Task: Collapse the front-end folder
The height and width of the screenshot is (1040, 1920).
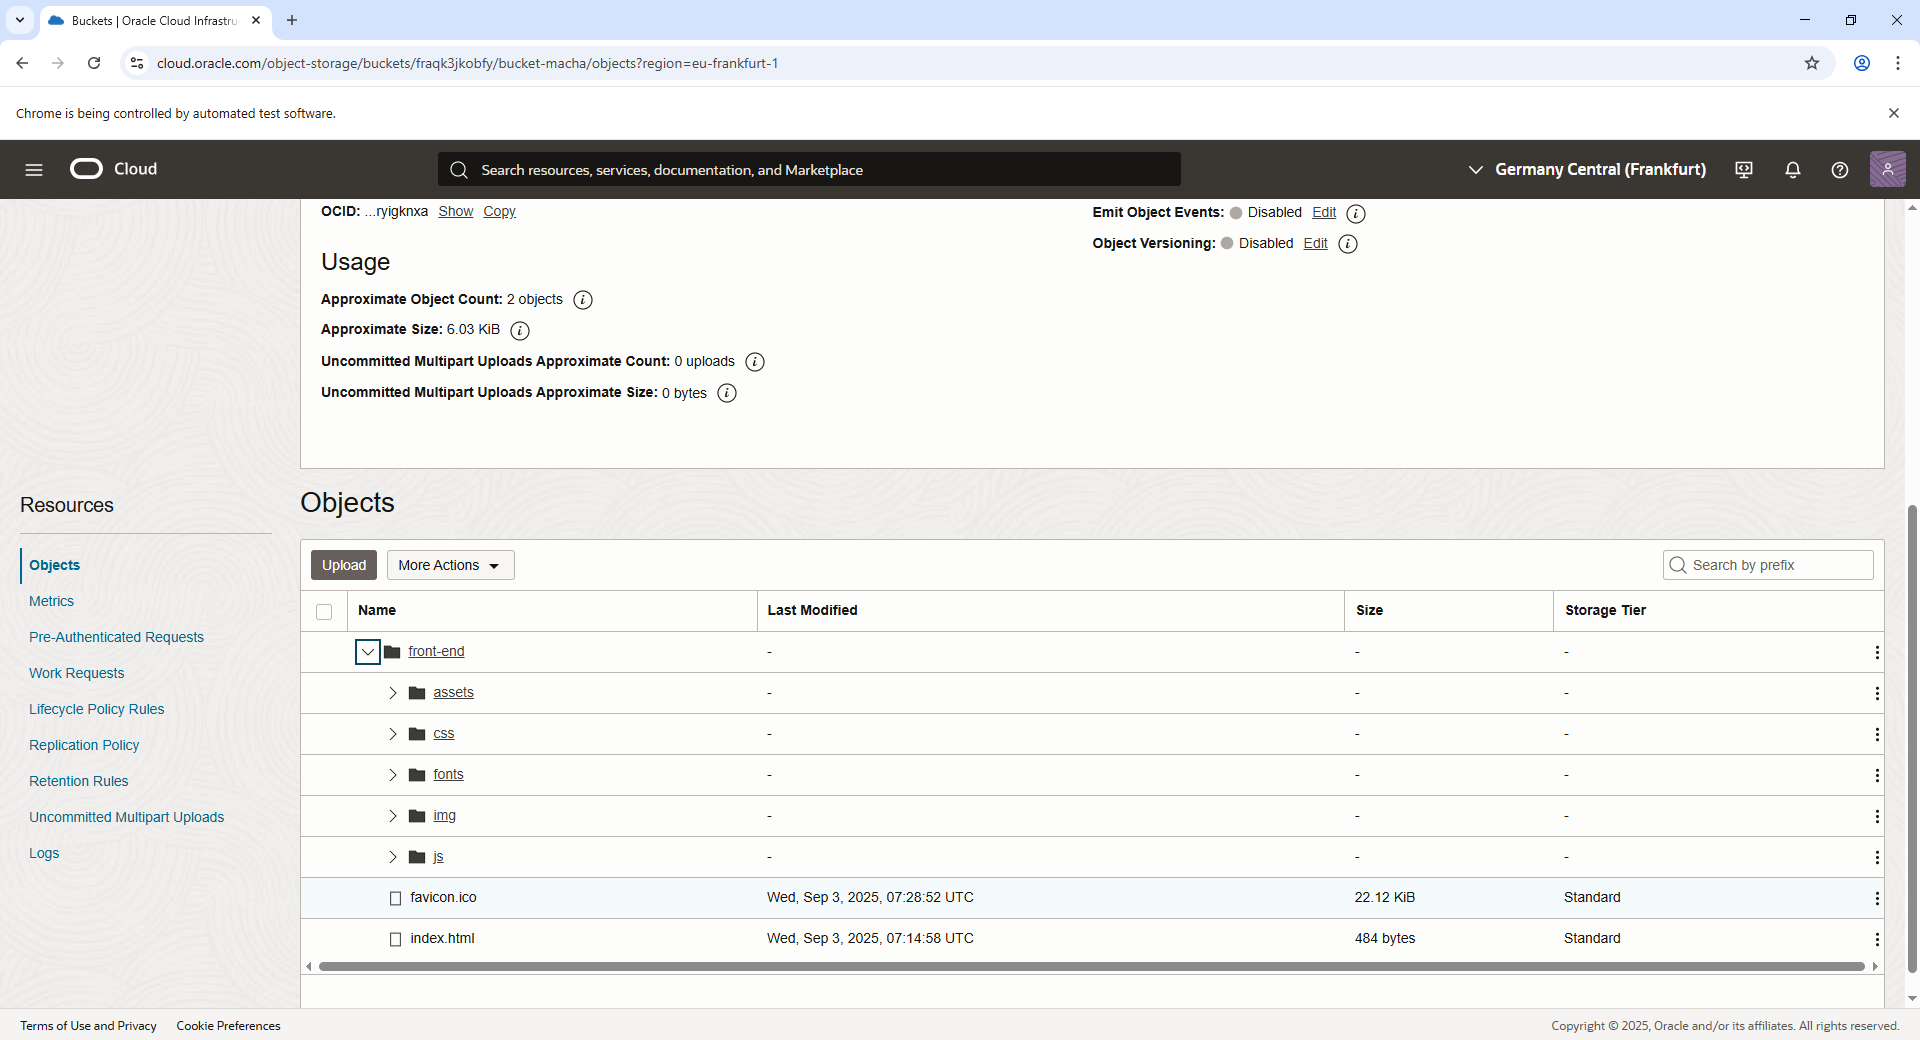Action: 368,652
